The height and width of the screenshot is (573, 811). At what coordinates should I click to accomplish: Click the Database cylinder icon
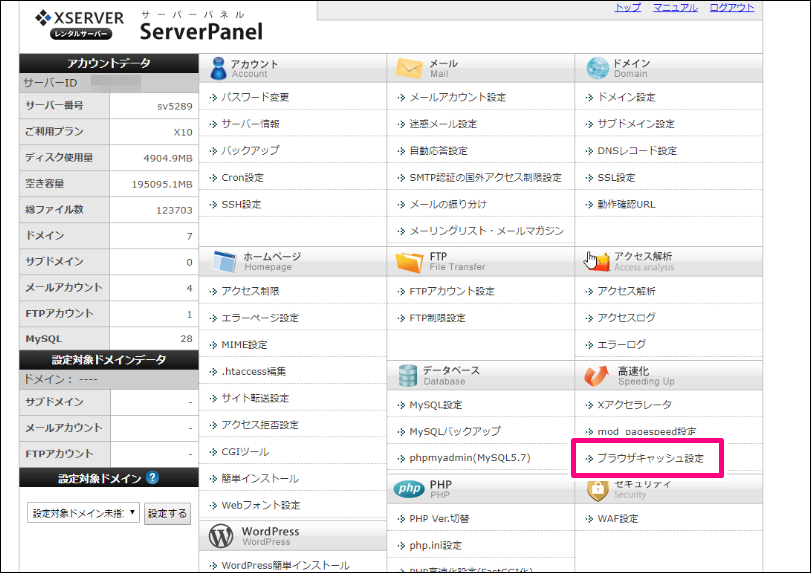[408, 376]
